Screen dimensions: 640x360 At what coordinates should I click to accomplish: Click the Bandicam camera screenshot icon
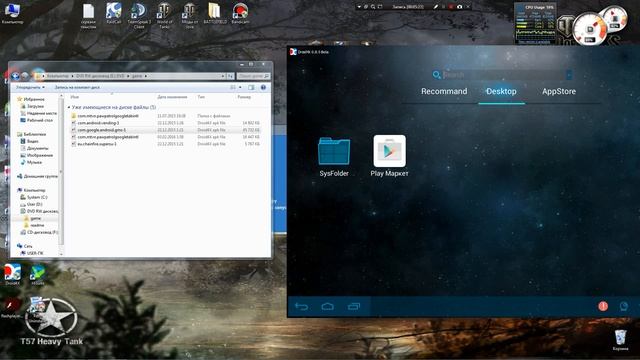tap(460, 7)
